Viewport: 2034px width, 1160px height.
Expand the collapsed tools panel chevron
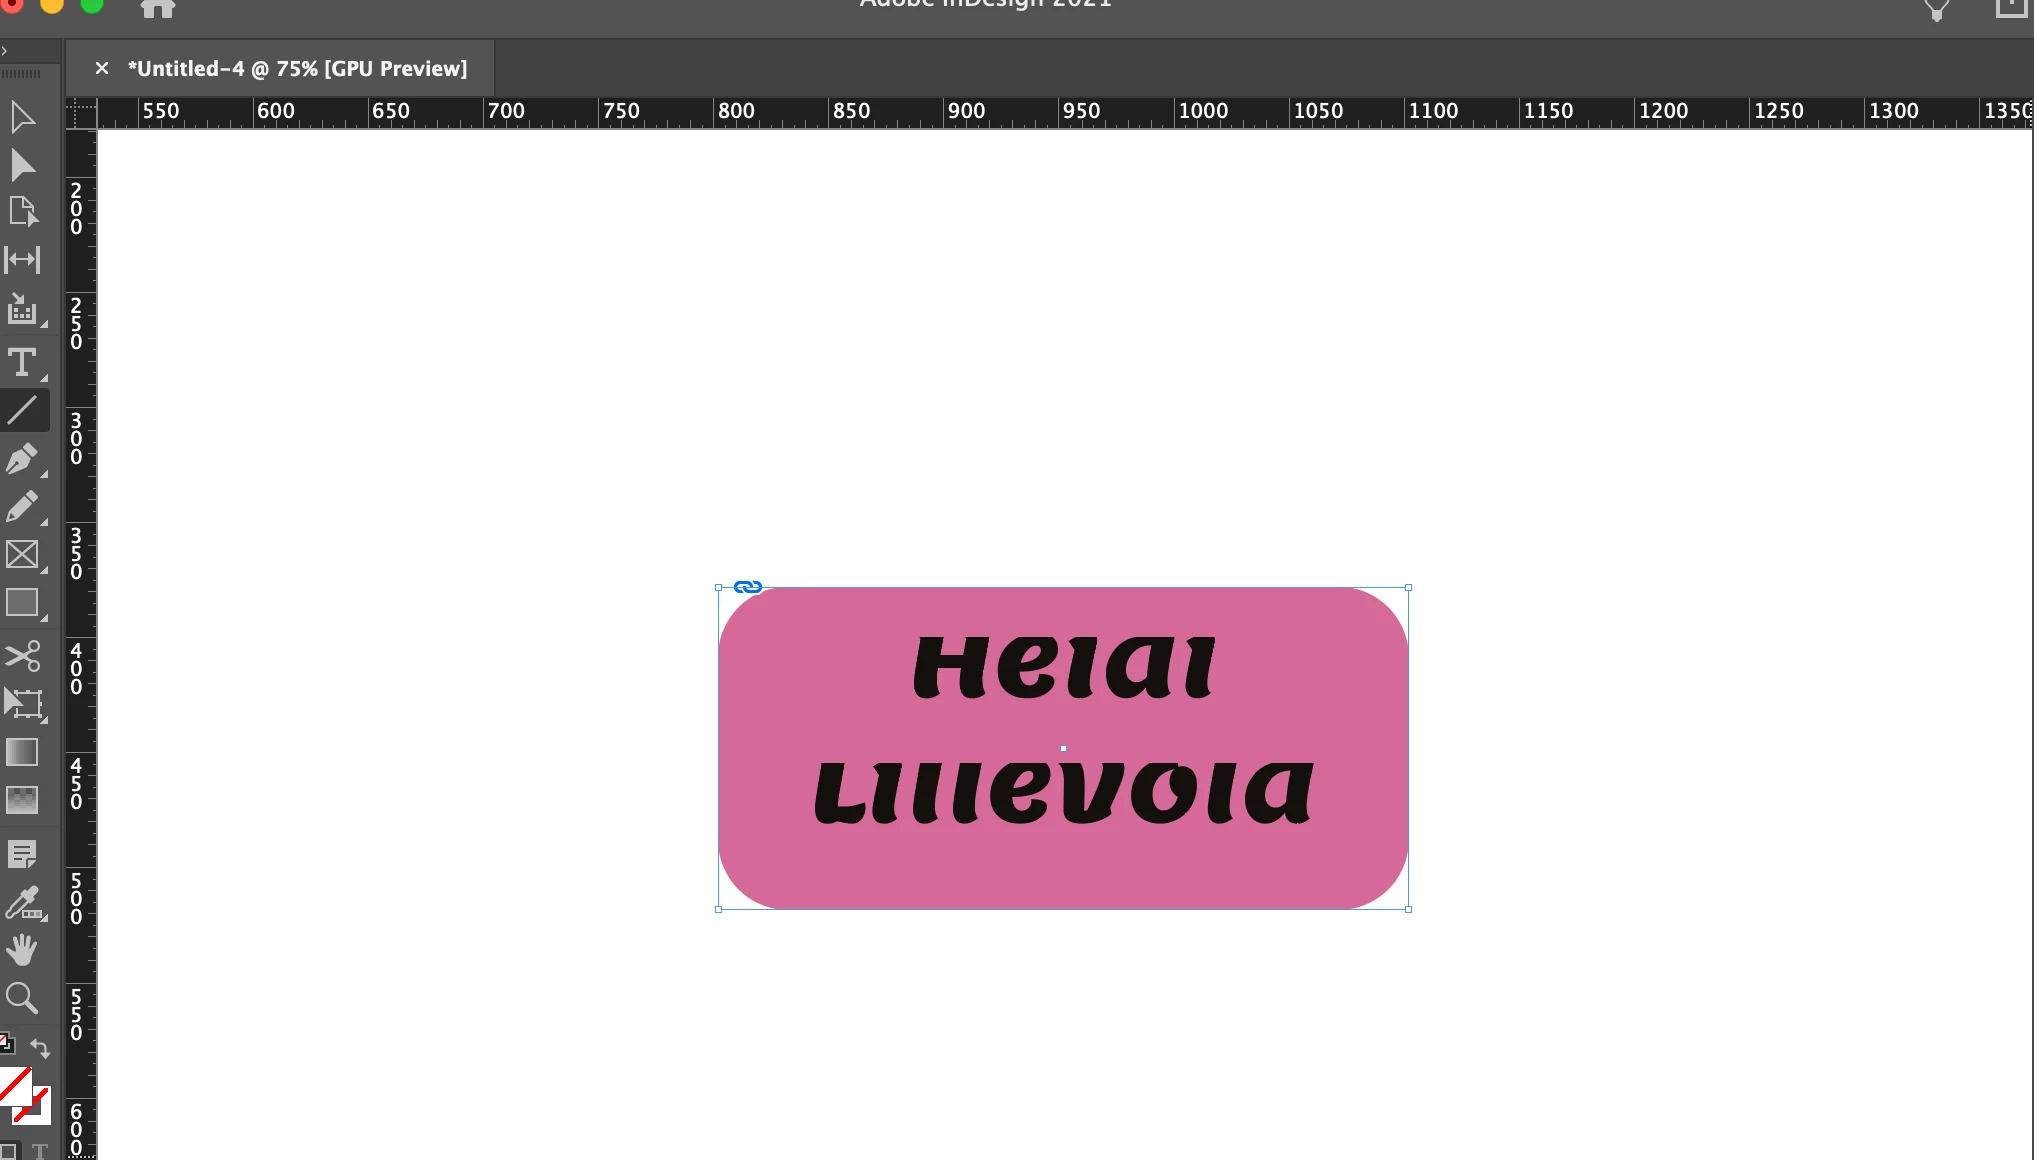pos(5,50)
